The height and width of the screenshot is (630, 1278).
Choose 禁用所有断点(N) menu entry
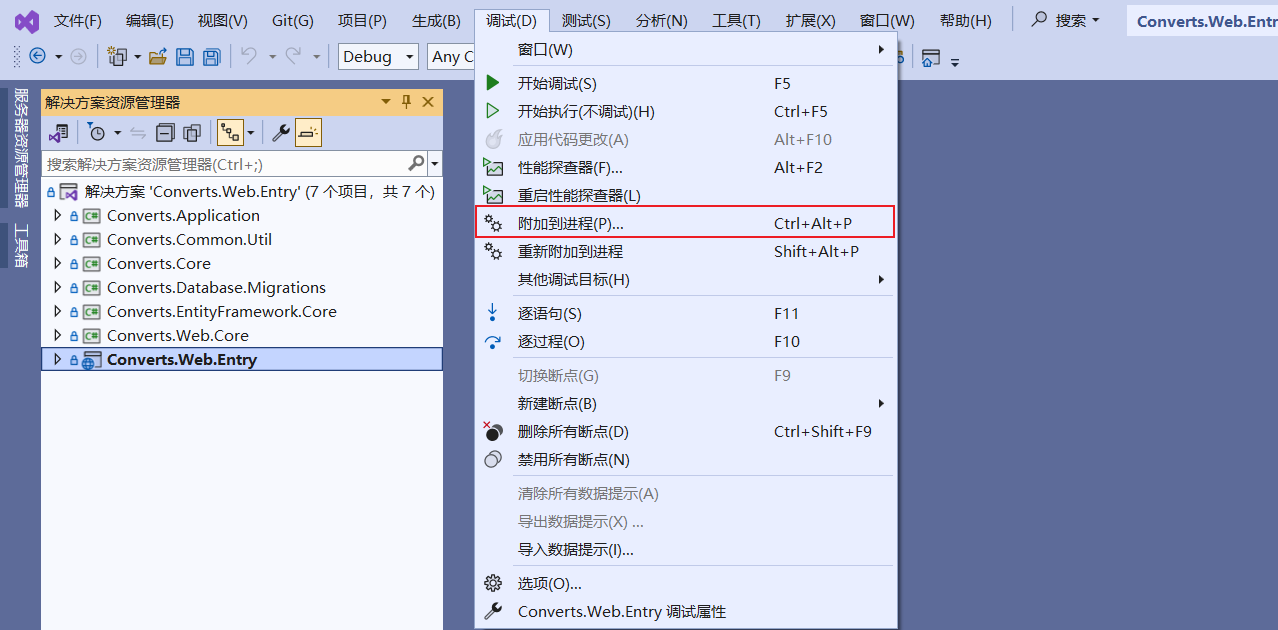[x=686, y=459]
